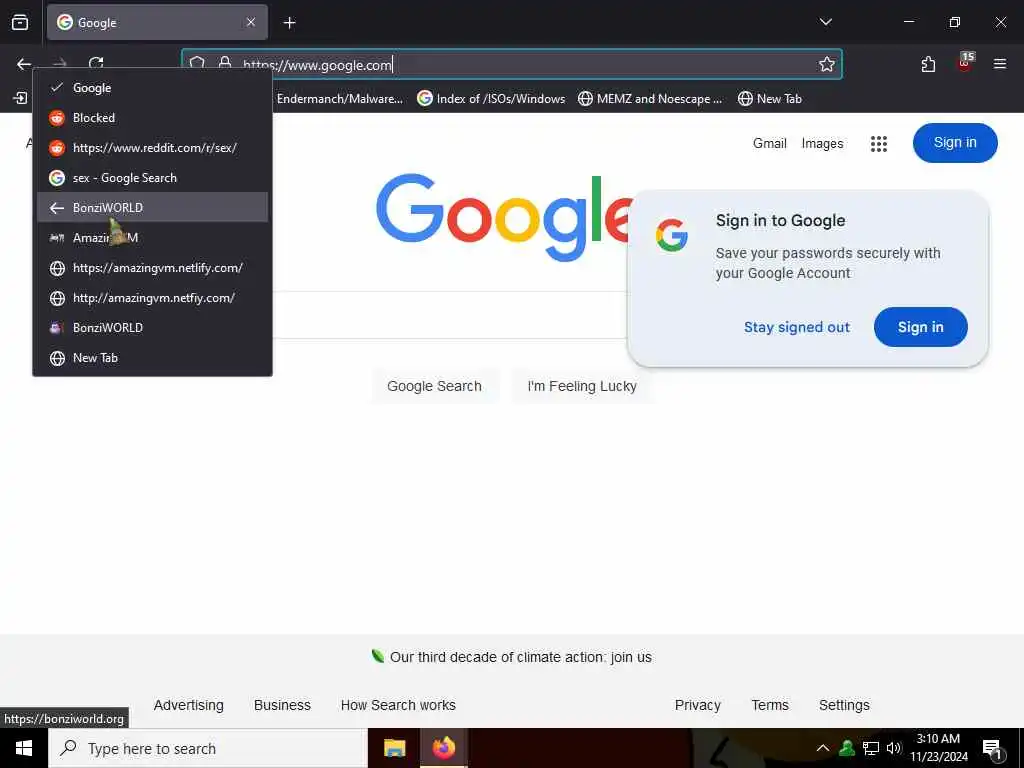Close the Google tab
Viewport: 1024px width, 768px height.
[251, 22]
